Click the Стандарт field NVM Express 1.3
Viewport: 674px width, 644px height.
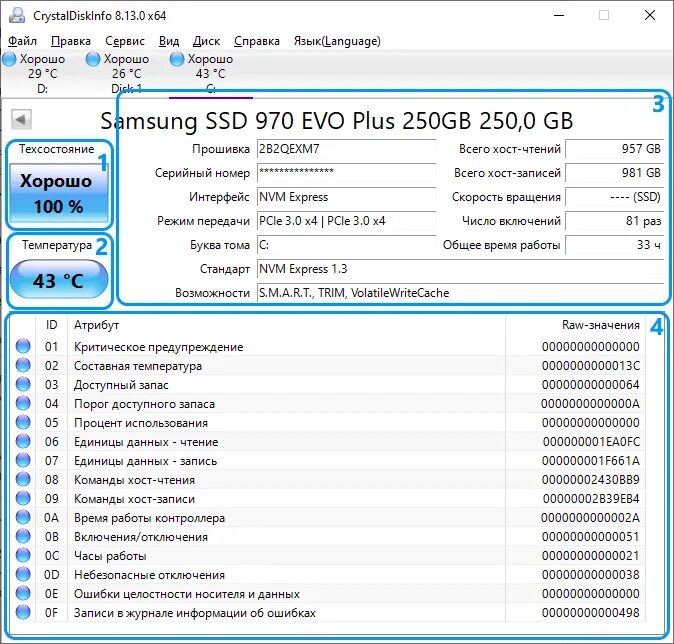460,269
